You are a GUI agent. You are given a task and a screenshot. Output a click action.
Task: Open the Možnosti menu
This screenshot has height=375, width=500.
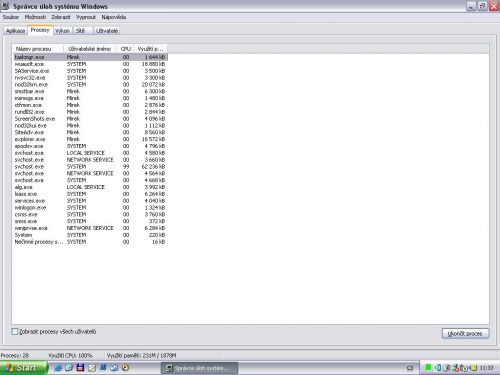coord(35,17)
